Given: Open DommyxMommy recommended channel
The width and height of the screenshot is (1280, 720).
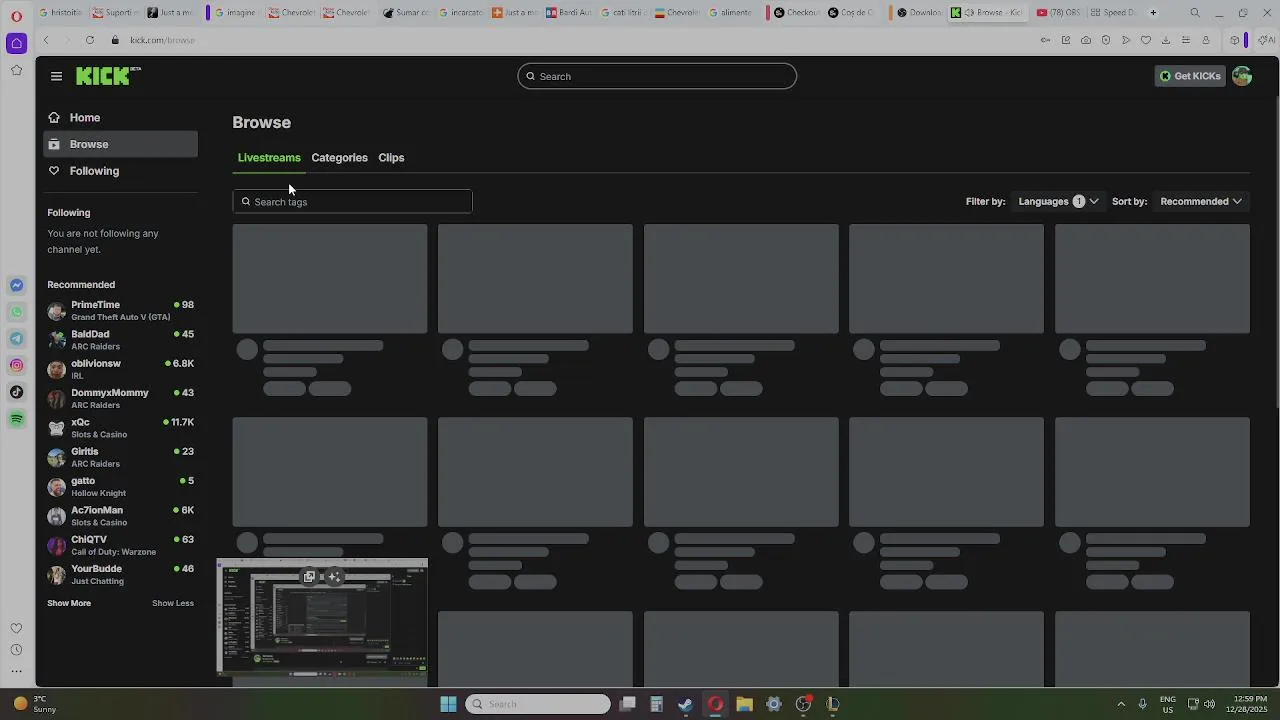Looking at the screenshot, I should click(120, 398).
